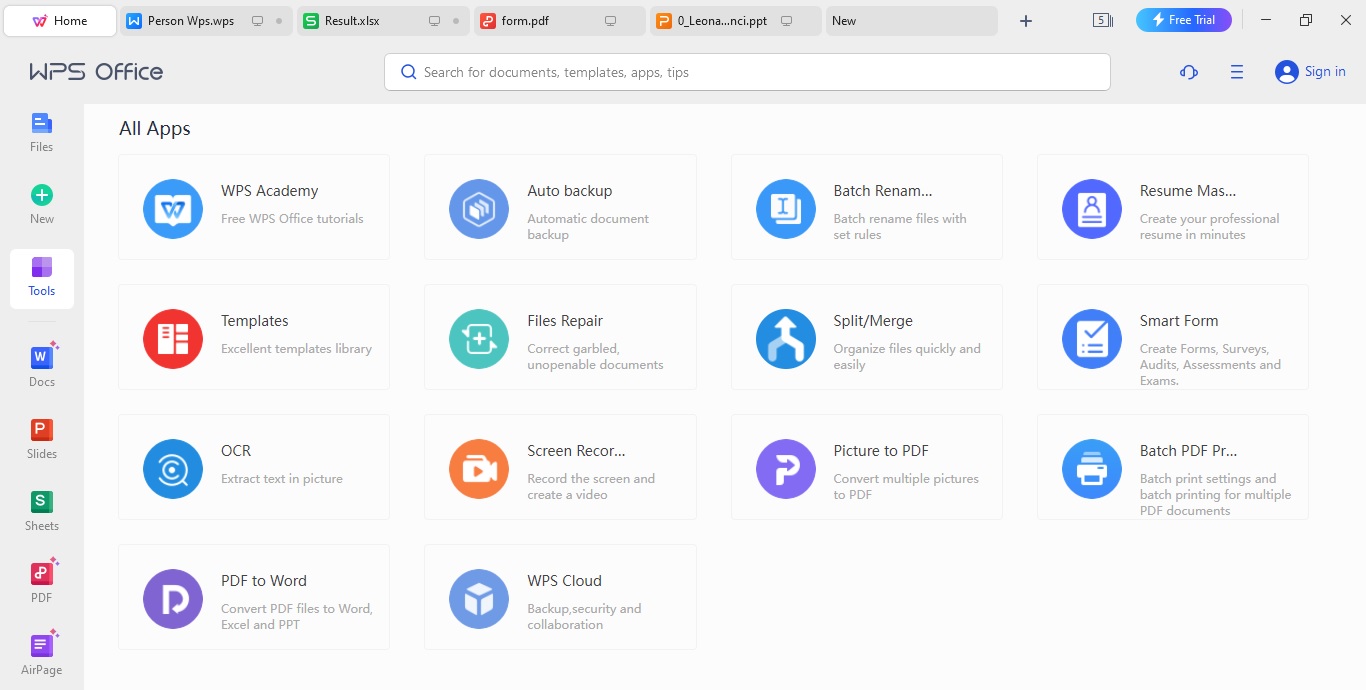Image resolution: width=1366 pixels, height=690 pixels.
Task: Launch the OCR tool
Action: pyautogui.click(x=253, y=467)
